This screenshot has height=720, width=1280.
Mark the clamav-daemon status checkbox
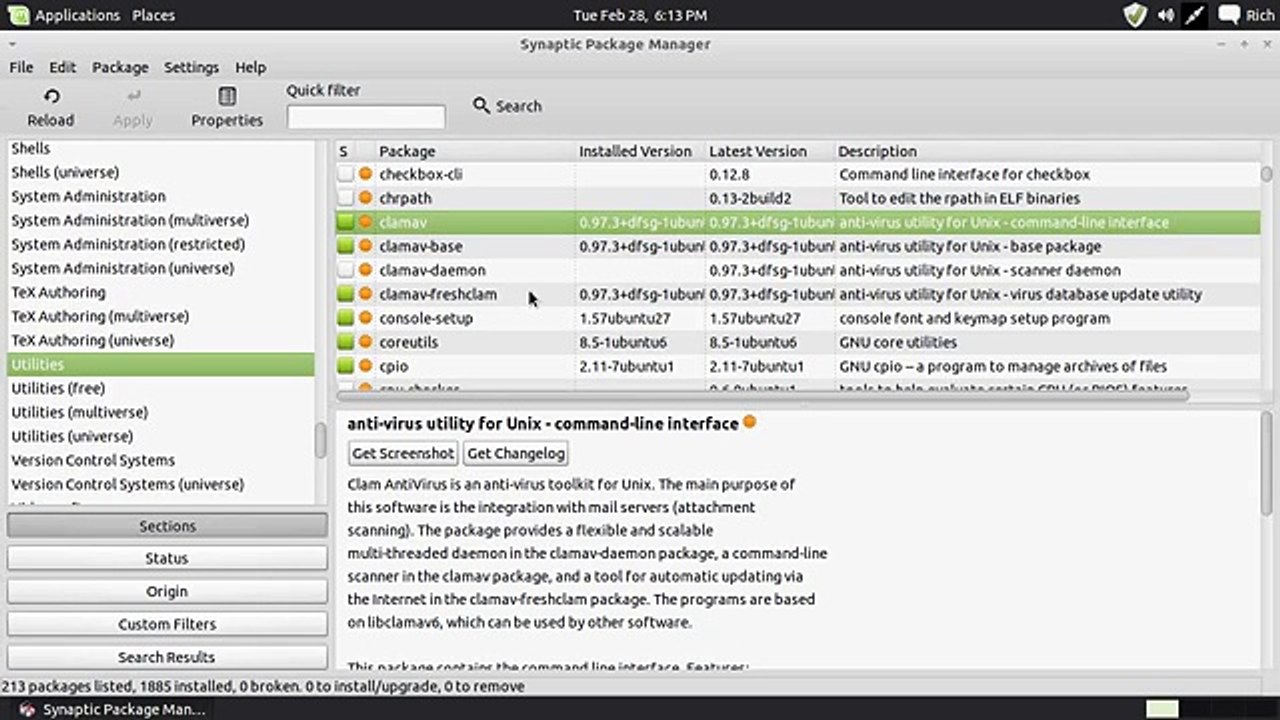coord(345,270)
